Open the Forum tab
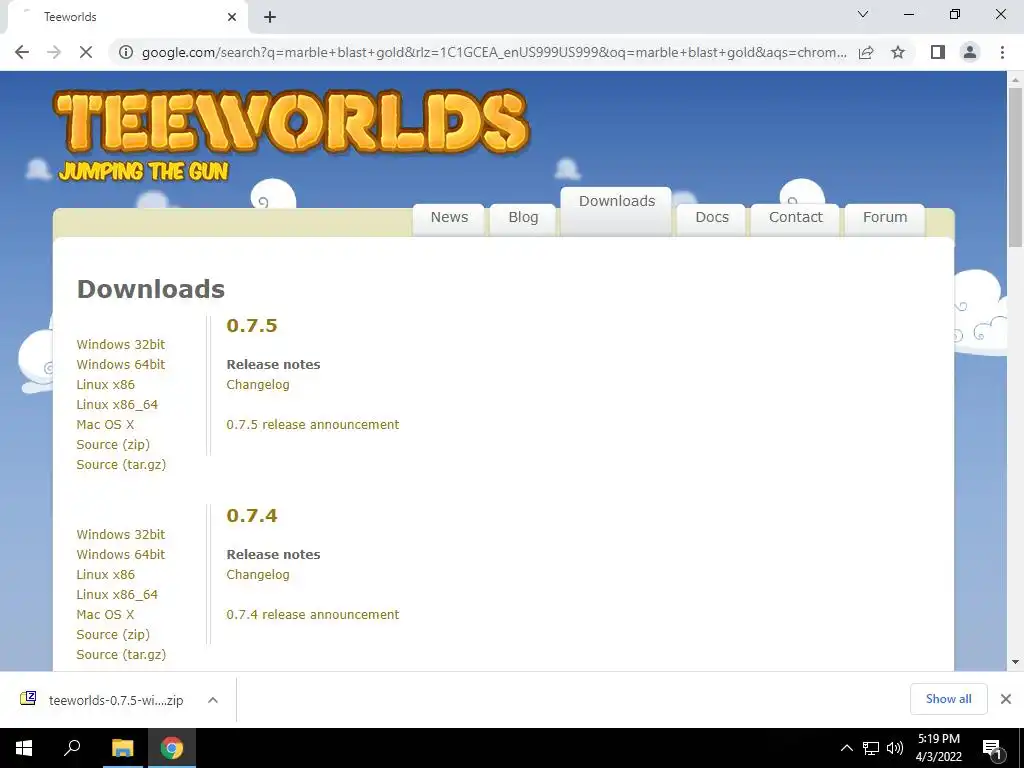 pos(885,217)
